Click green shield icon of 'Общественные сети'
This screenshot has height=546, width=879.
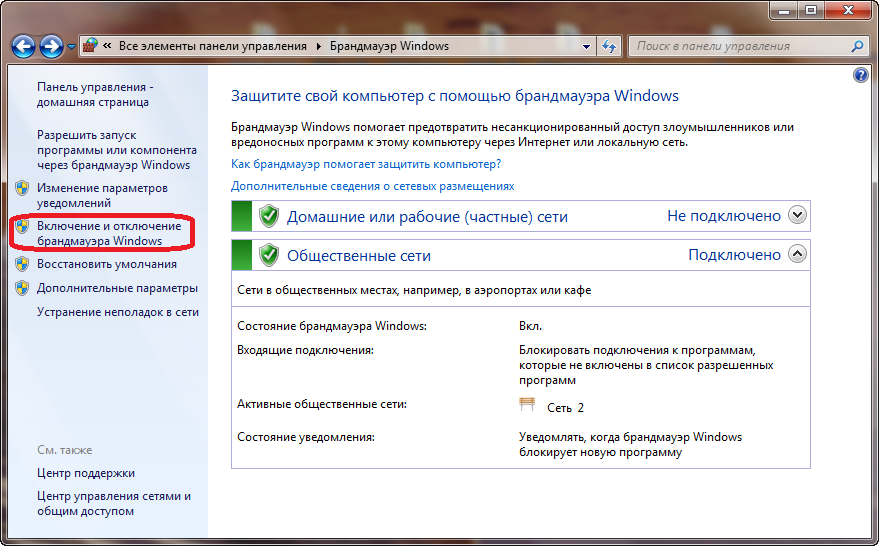[x=269, y=255]
